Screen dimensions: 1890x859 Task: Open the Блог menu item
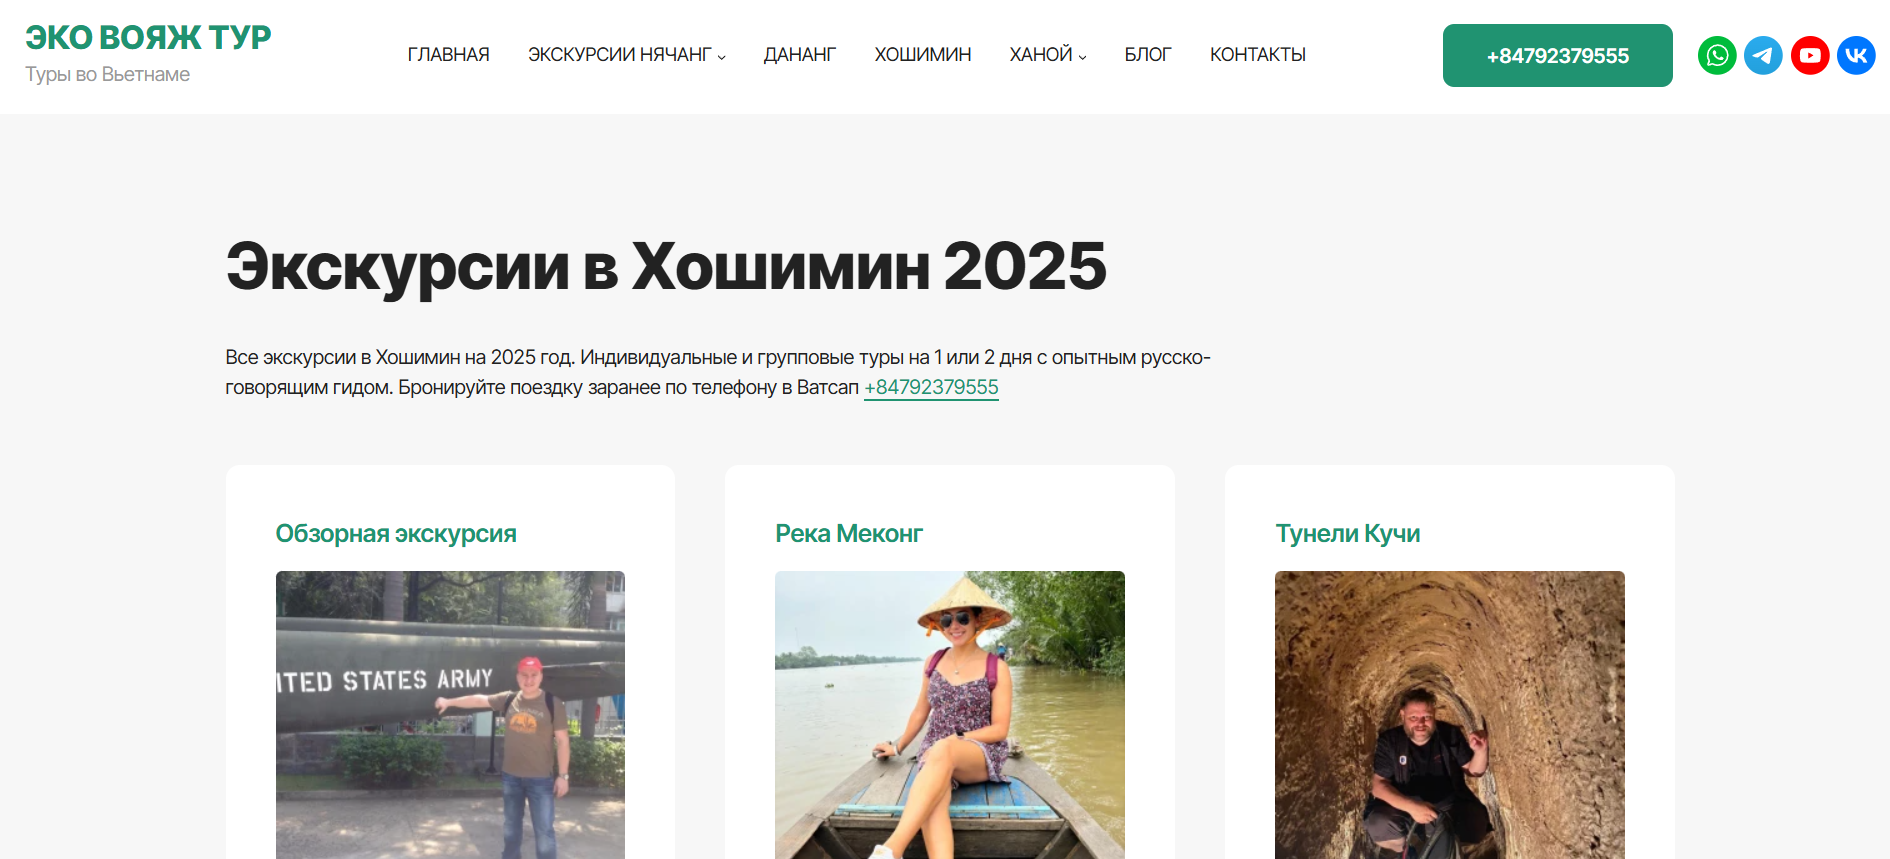pyautogui.click(x=1148, y=55)
